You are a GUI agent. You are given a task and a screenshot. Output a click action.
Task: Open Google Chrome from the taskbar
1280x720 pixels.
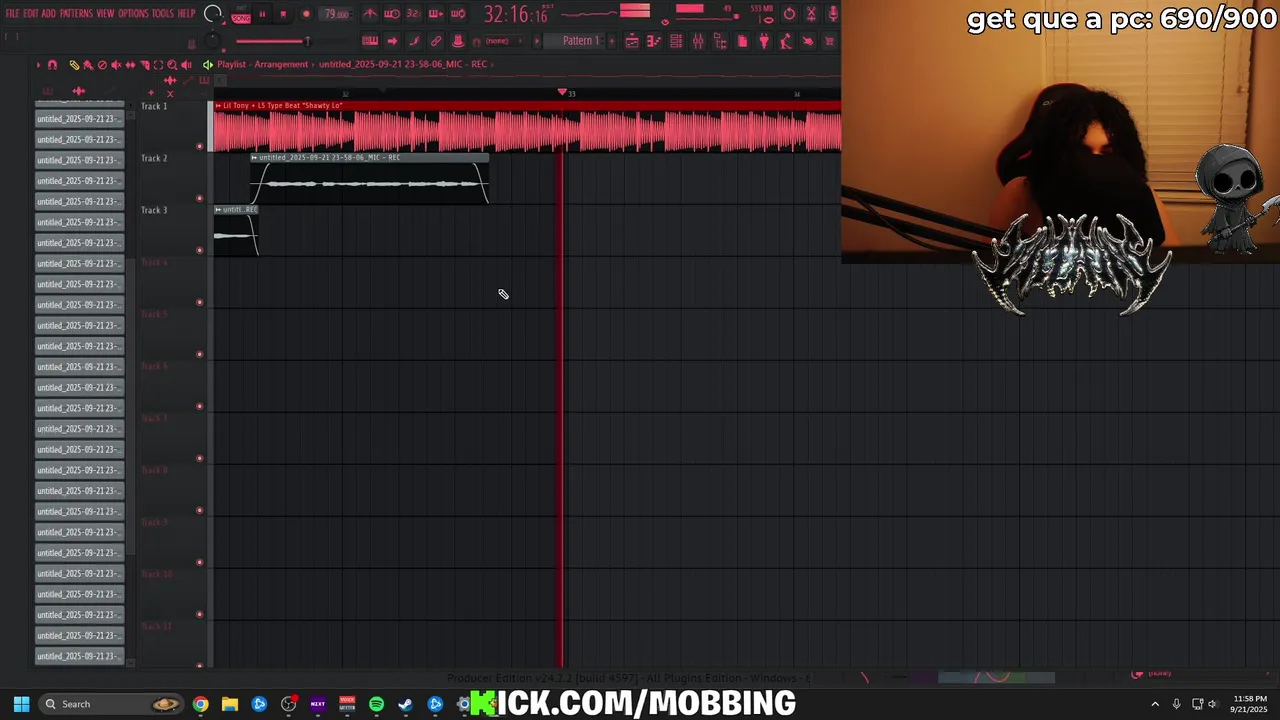201,704
